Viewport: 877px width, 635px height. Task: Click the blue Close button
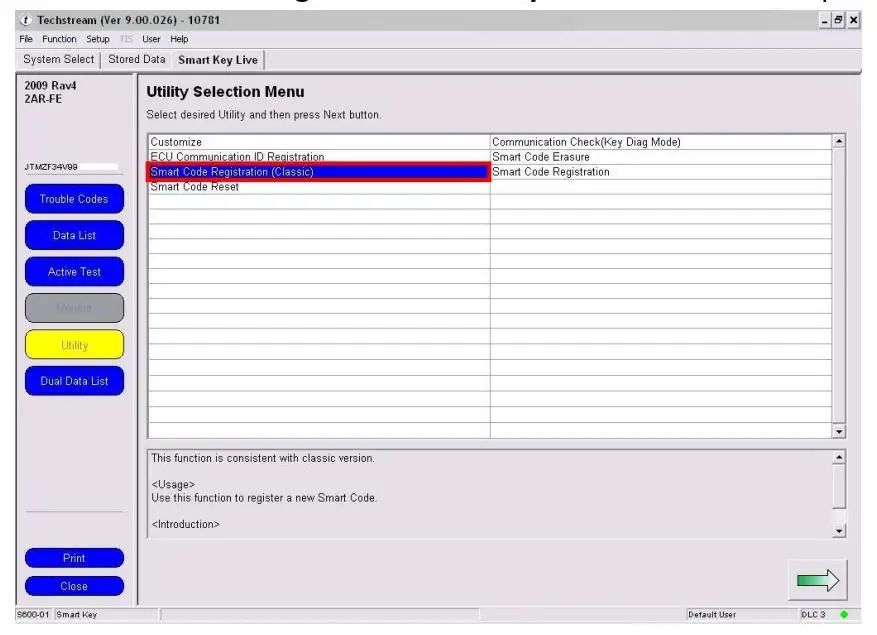pos(74,586)
